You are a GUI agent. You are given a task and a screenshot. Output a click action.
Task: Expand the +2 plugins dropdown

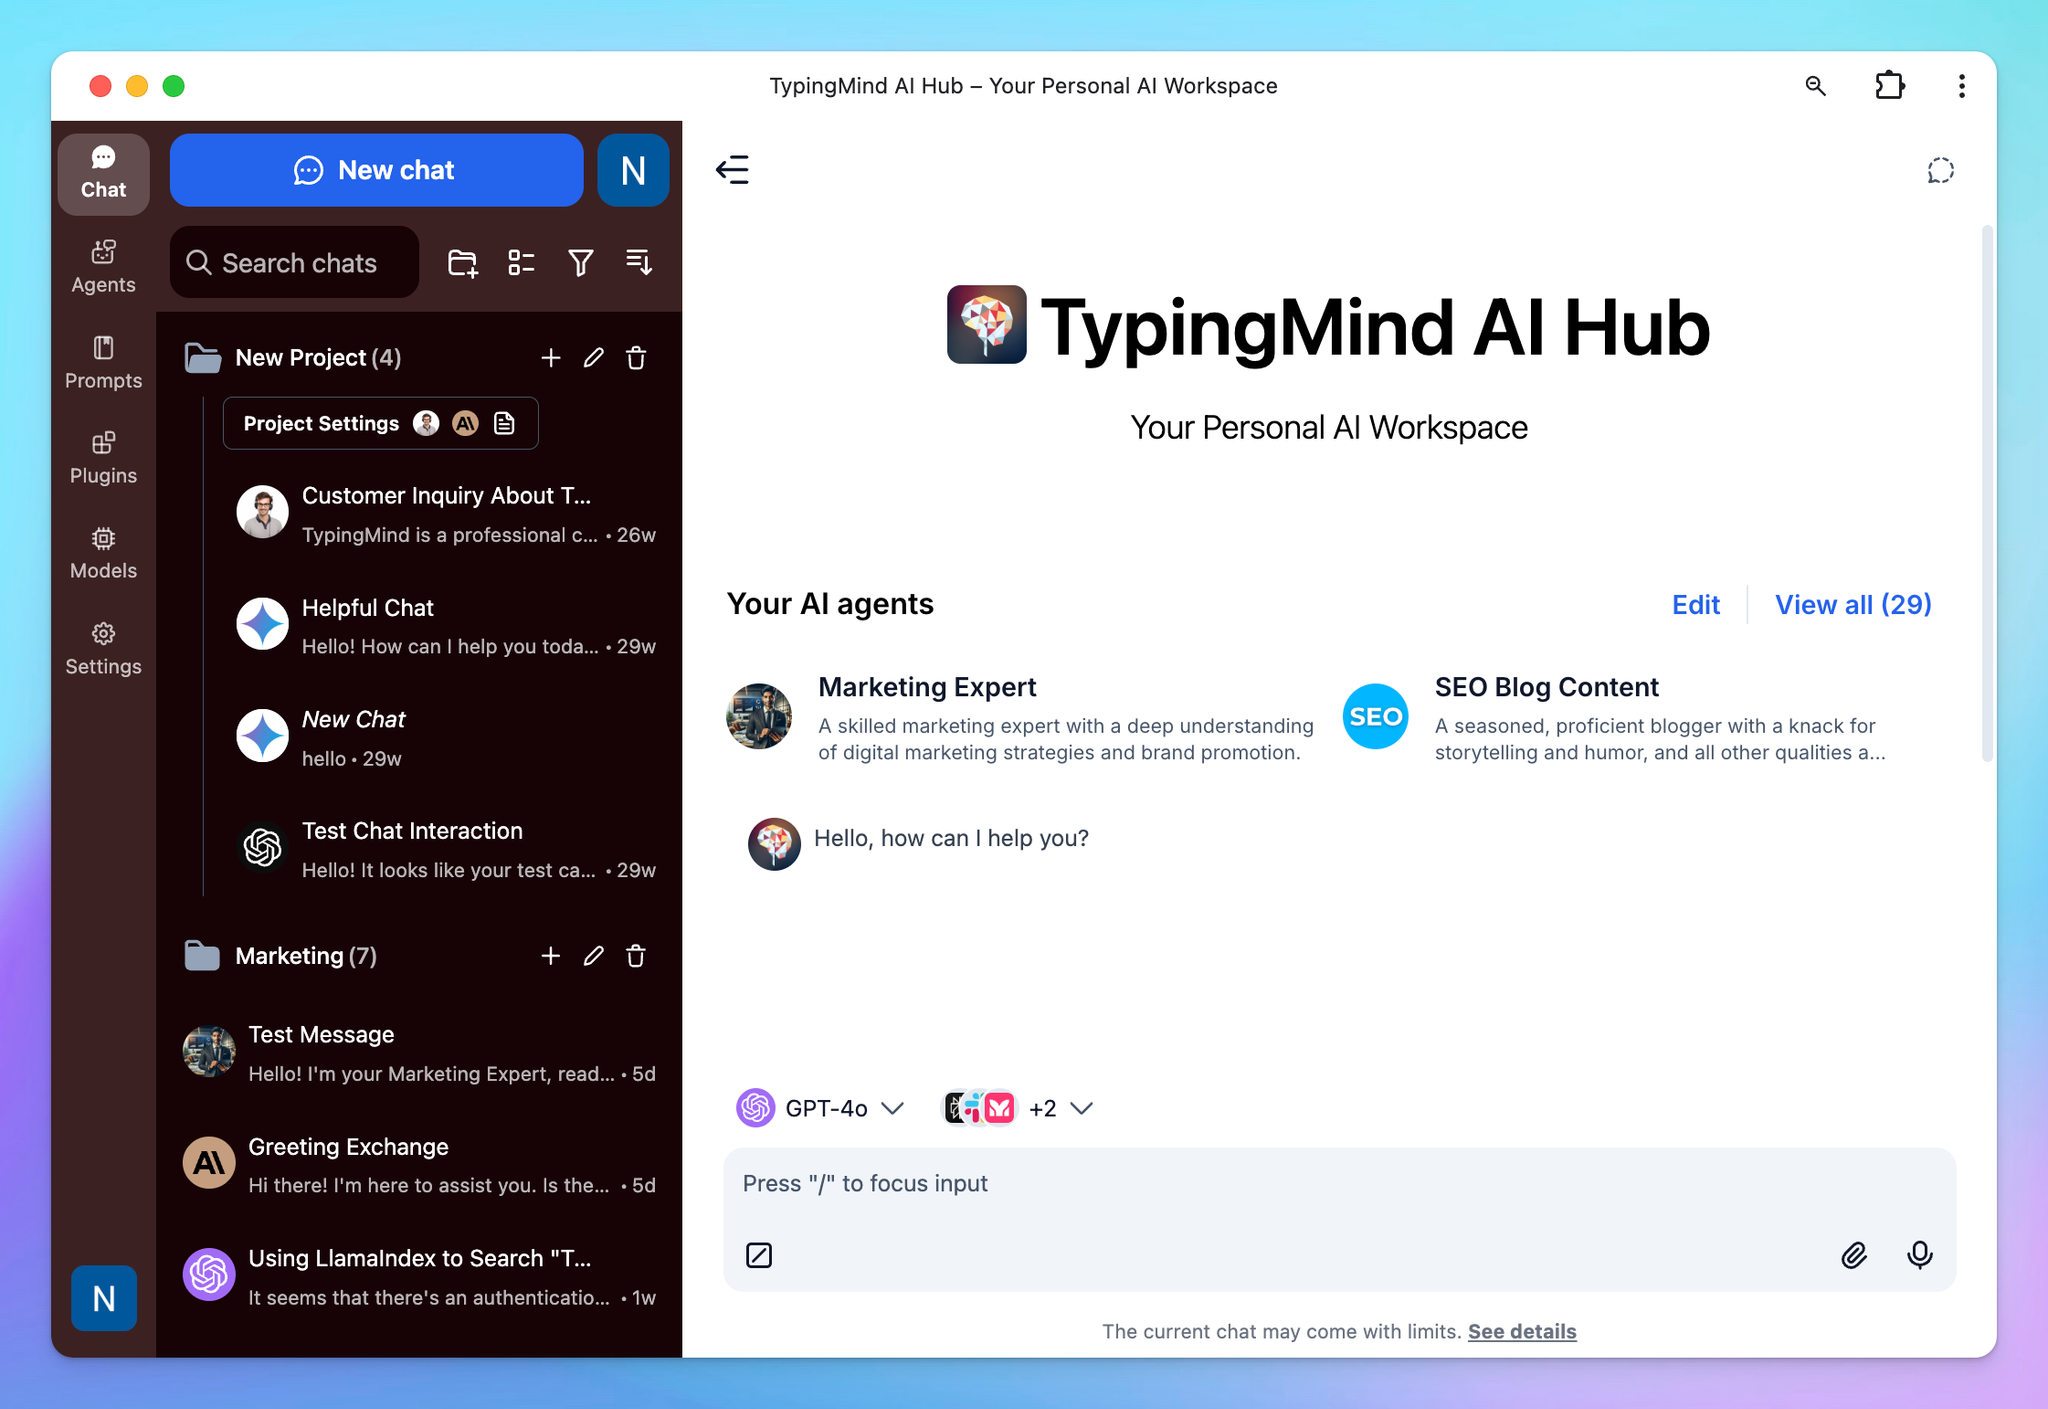[x=1059, y=1108]
